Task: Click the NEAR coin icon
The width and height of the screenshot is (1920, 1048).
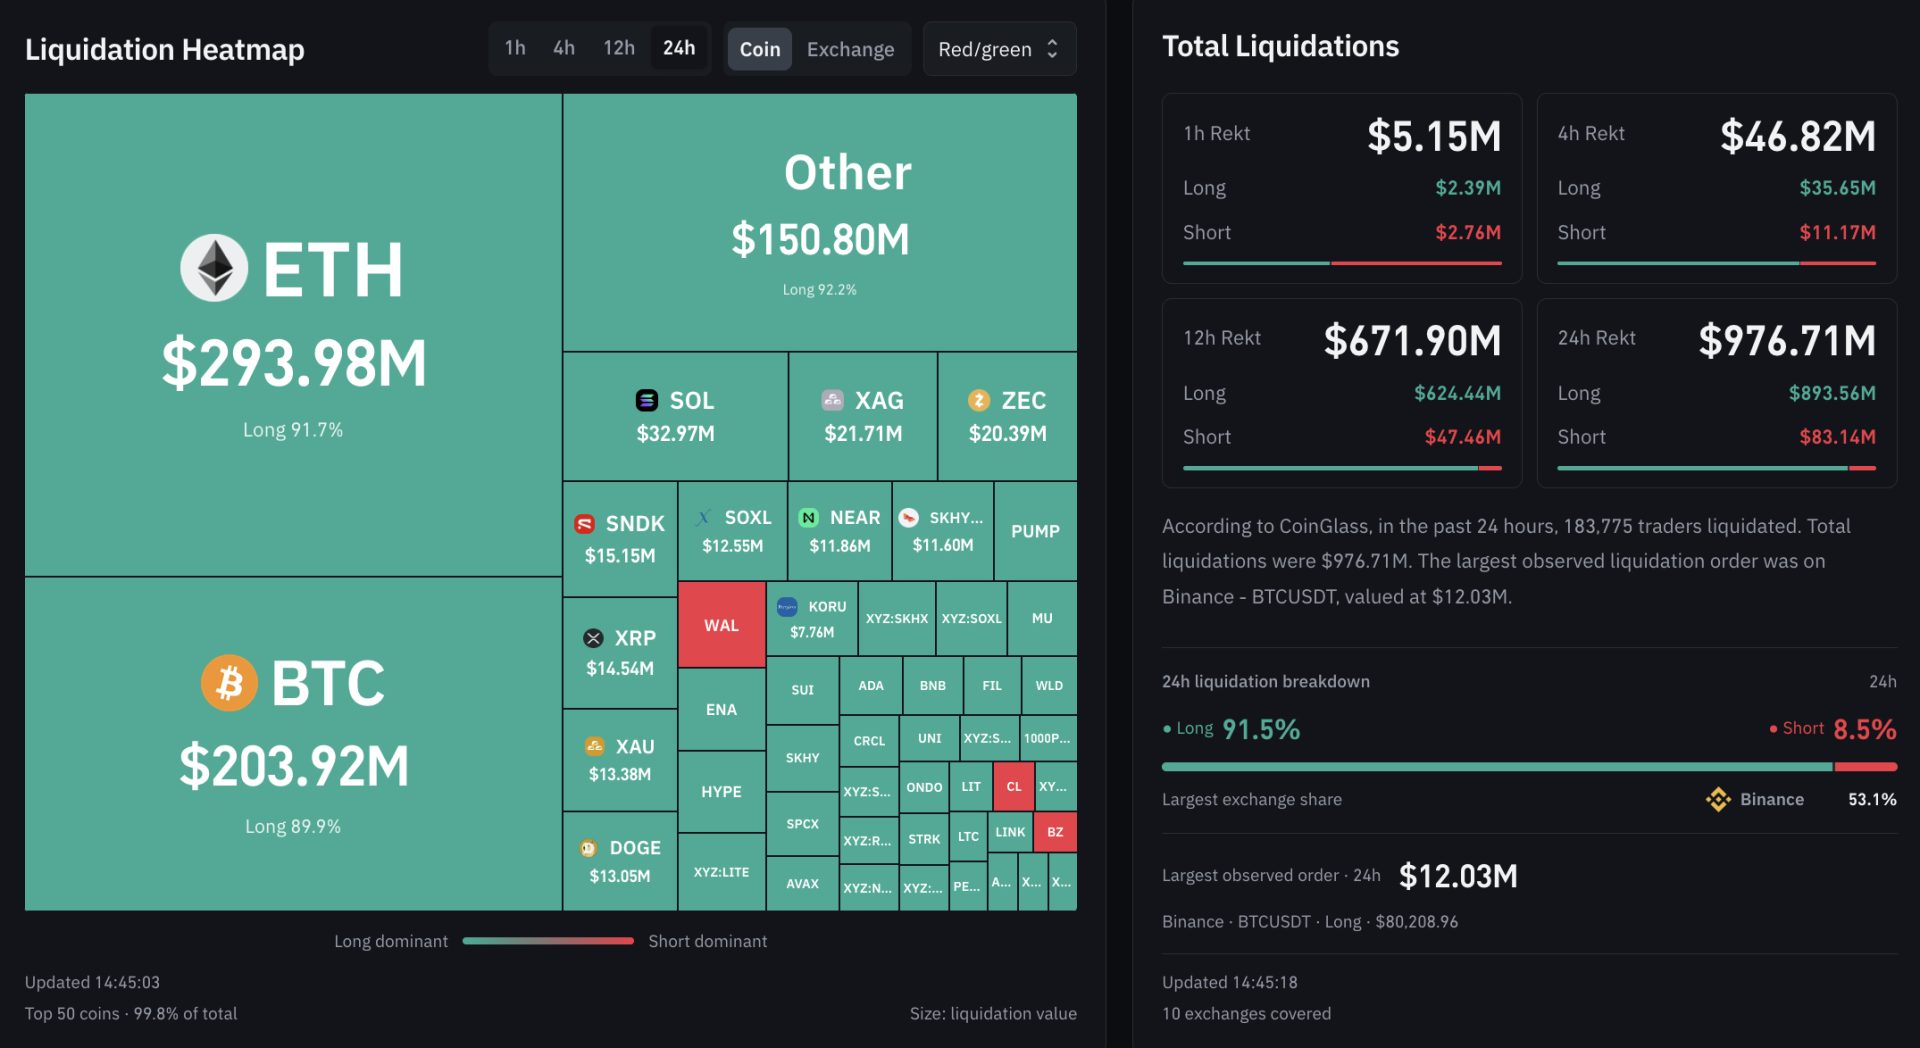Action: tap(808, 517)
